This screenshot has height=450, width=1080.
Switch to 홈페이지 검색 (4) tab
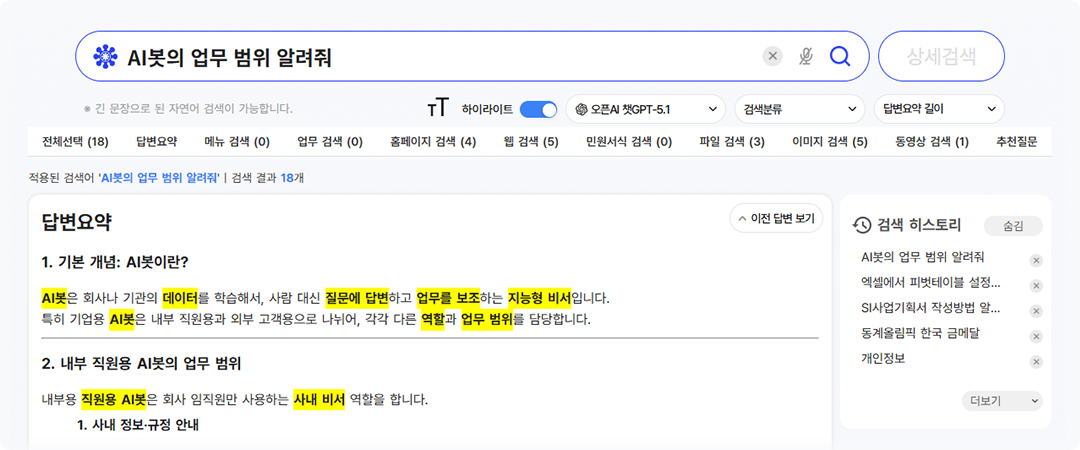tap(433, 142)
